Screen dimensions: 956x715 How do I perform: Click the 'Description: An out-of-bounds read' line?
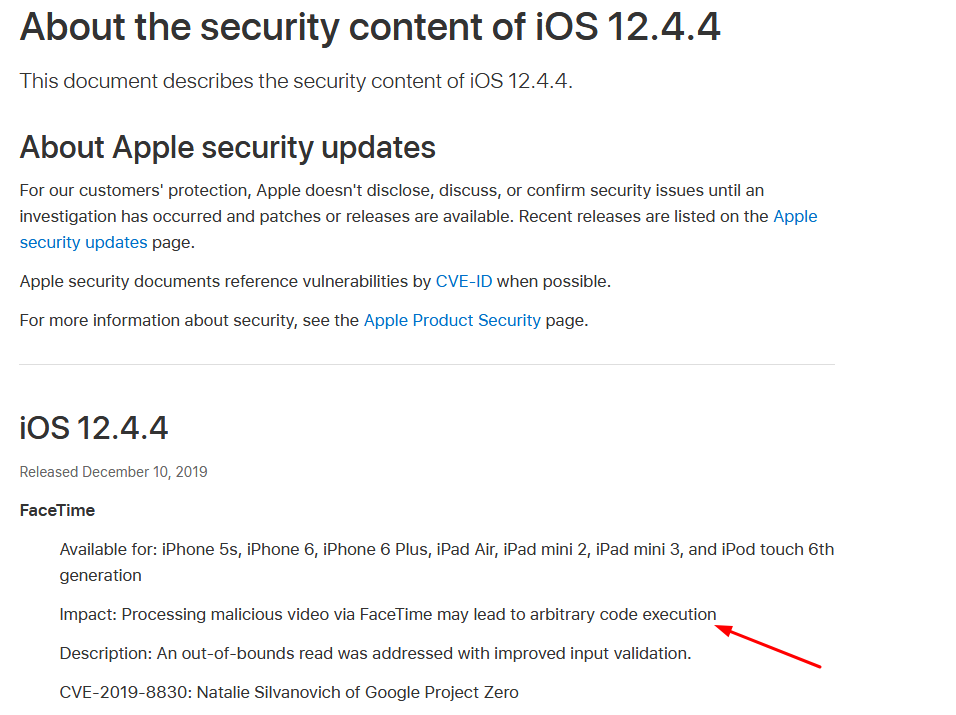[376, 653]
